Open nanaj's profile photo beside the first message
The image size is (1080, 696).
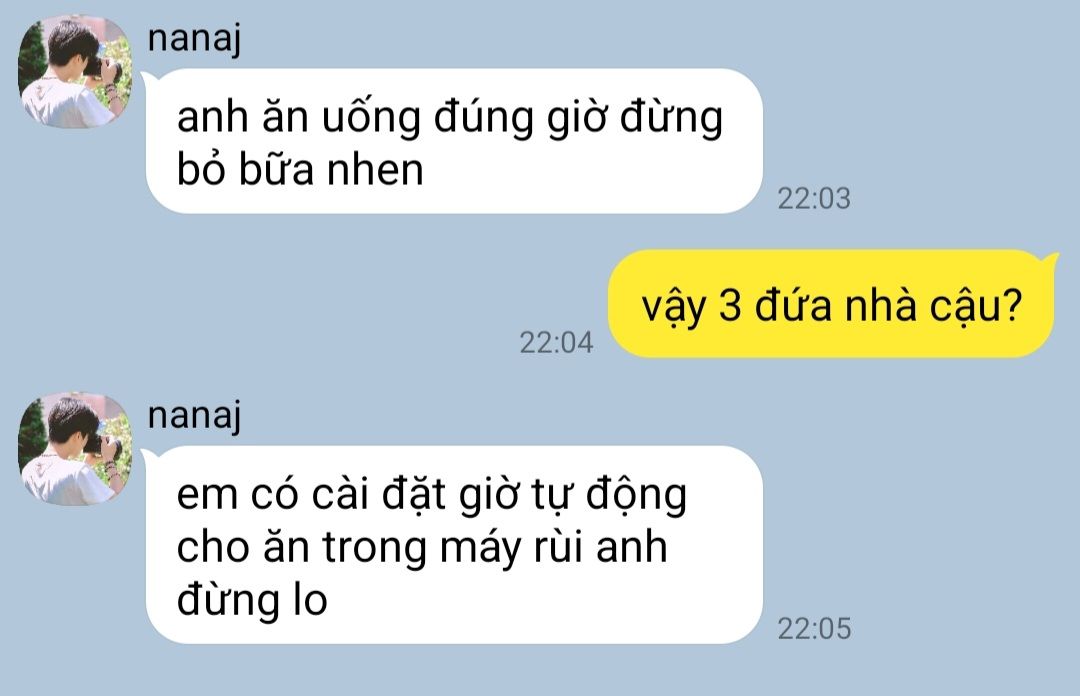75,72
